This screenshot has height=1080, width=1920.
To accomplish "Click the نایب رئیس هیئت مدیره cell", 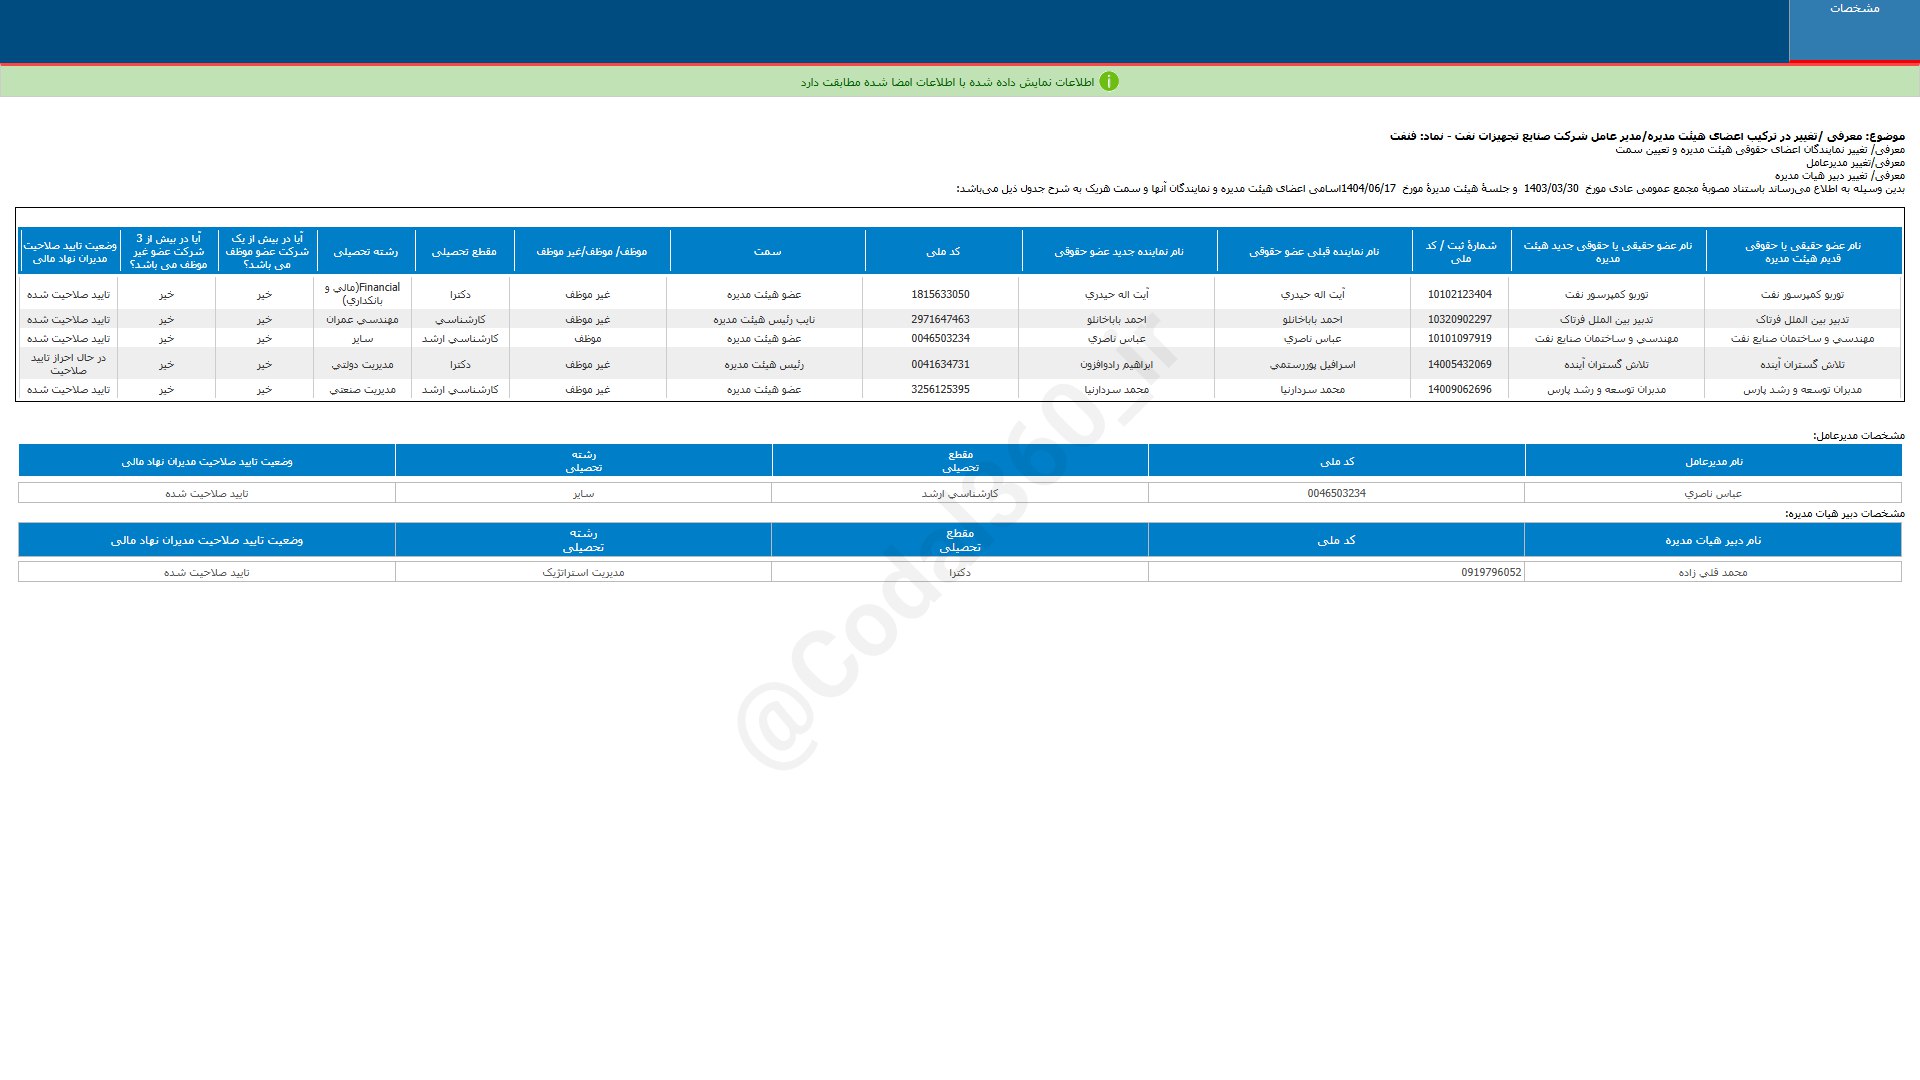I will click(764, 320).
